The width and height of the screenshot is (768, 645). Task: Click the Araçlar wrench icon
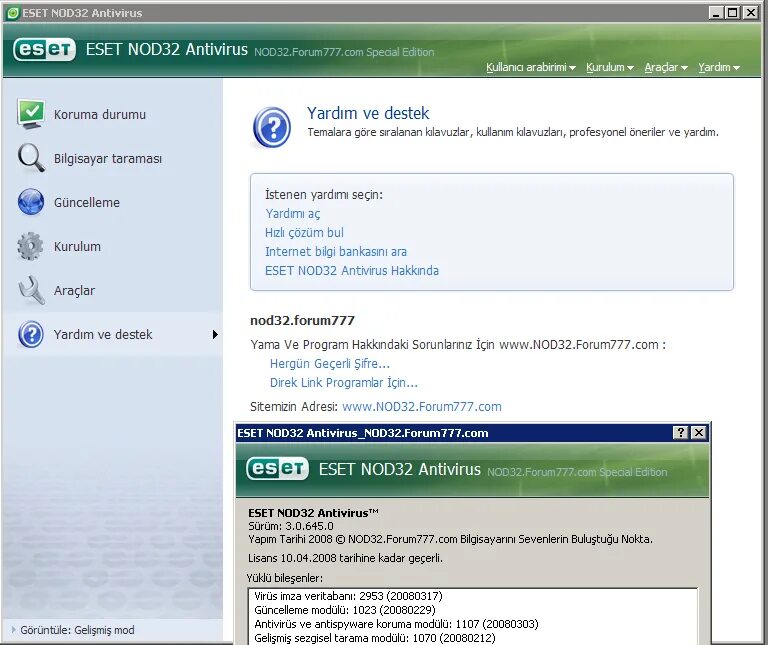tap(31, 290)
